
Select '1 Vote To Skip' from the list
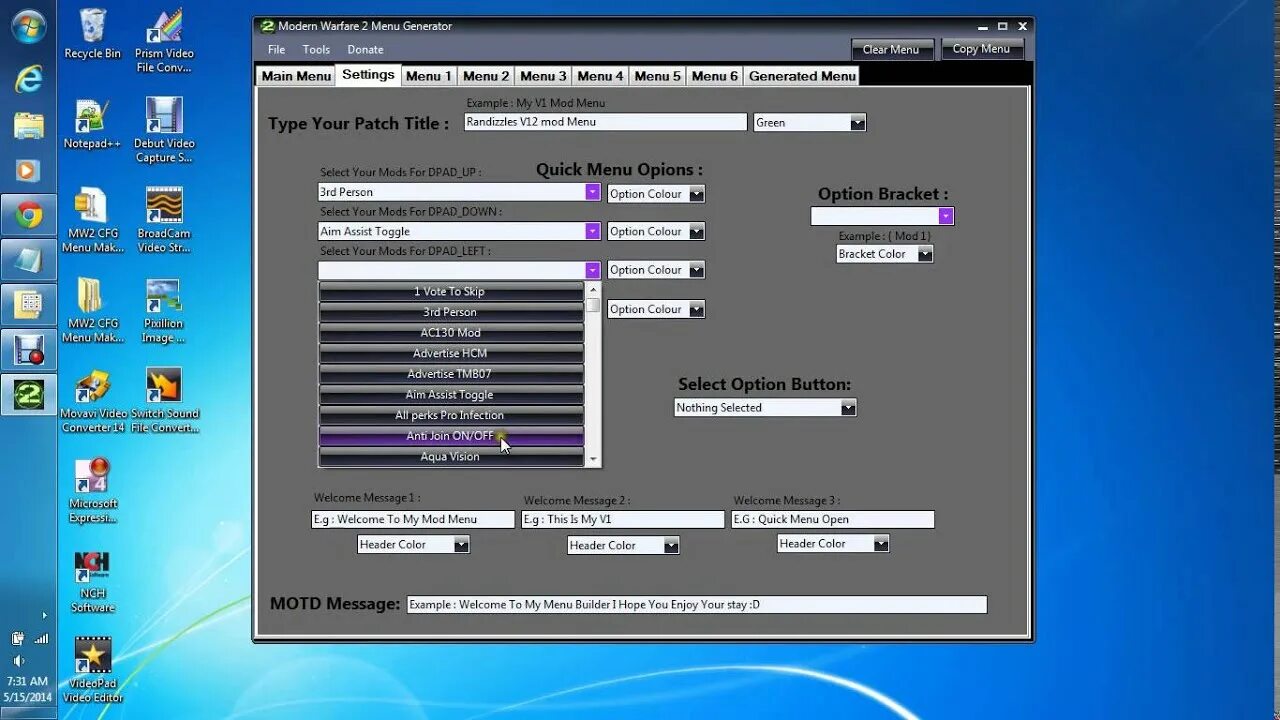(x=451, y=291)
